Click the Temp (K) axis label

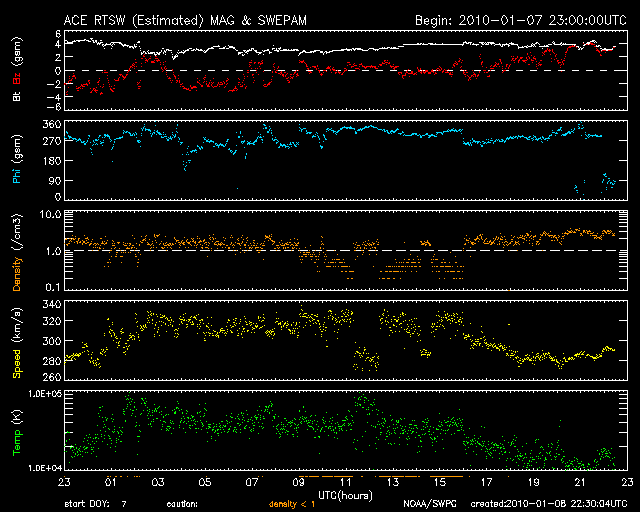point(17,432)
